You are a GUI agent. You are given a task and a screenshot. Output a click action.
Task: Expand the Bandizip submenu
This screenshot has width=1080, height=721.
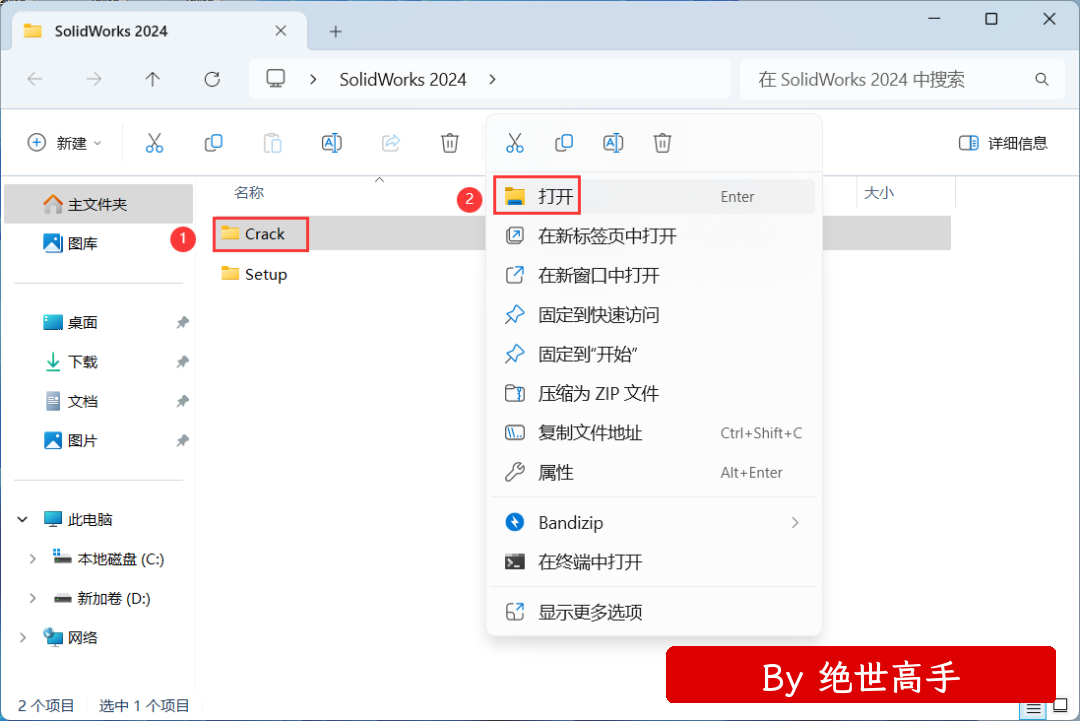tap(795, 523)
